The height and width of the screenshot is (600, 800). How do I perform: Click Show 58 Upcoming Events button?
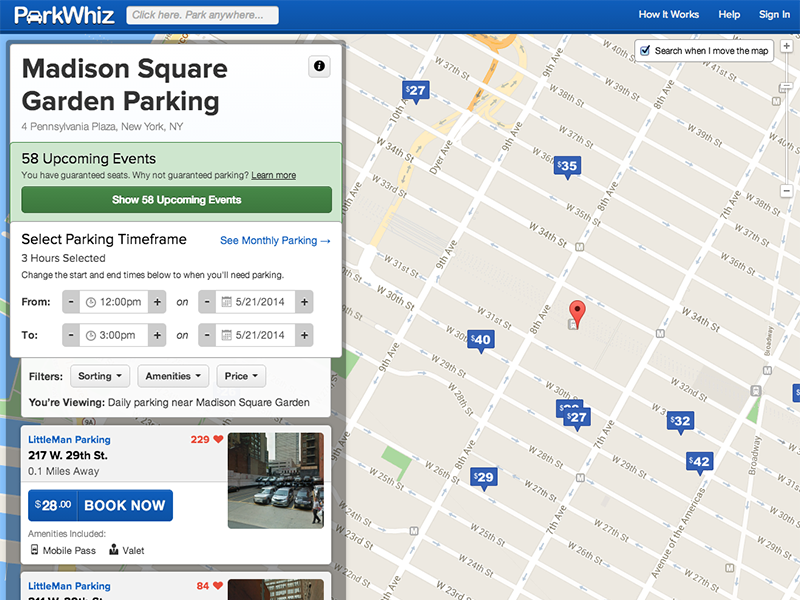coord(177,199)
